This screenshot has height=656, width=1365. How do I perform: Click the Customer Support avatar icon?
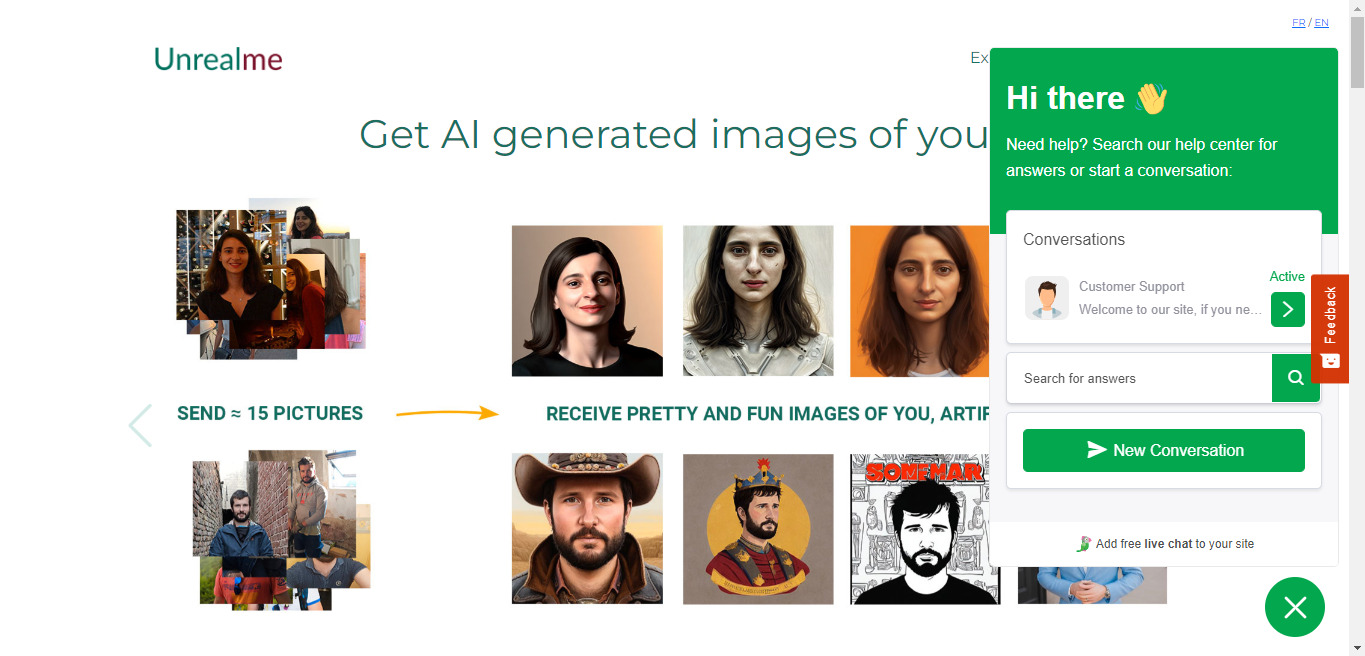[1047, 298]
